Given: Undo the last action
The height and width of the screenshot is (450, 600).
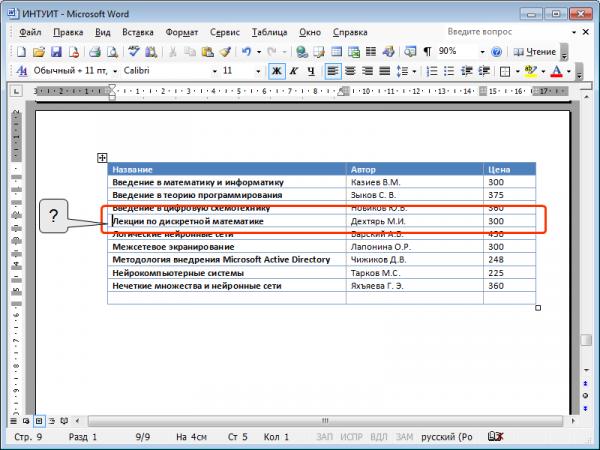Looking at the screenshot, I should coord(246,52).
